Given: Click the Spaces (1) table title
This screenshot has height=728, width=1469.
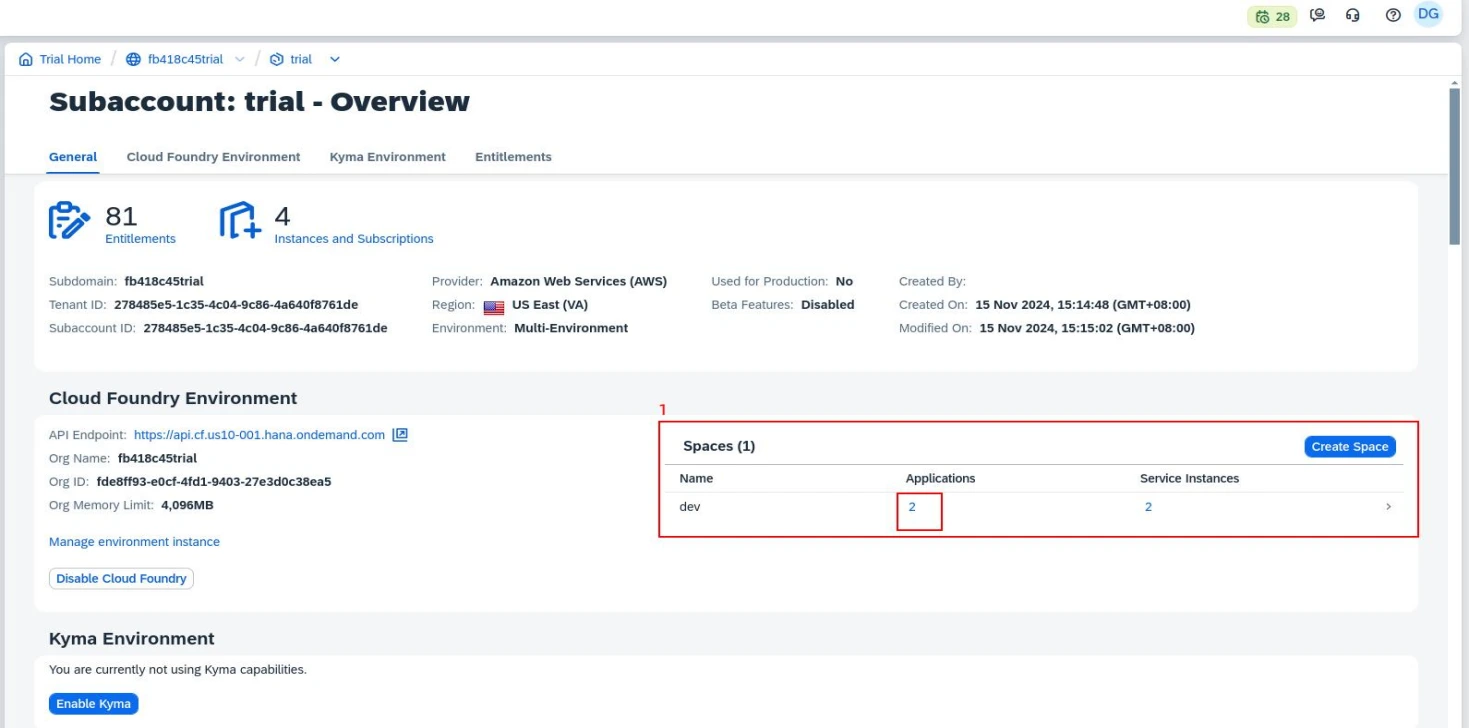Looking at the screenshot, I should pyautogui.click(x=719, y=446).
